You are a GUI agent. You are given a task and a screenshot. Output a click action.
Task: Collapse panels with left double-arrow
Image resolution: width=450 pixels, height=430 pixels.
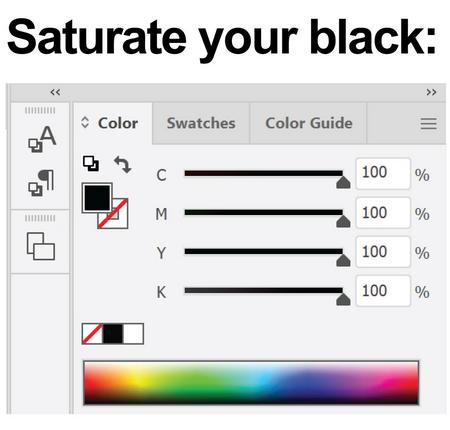tap(55, 92)
